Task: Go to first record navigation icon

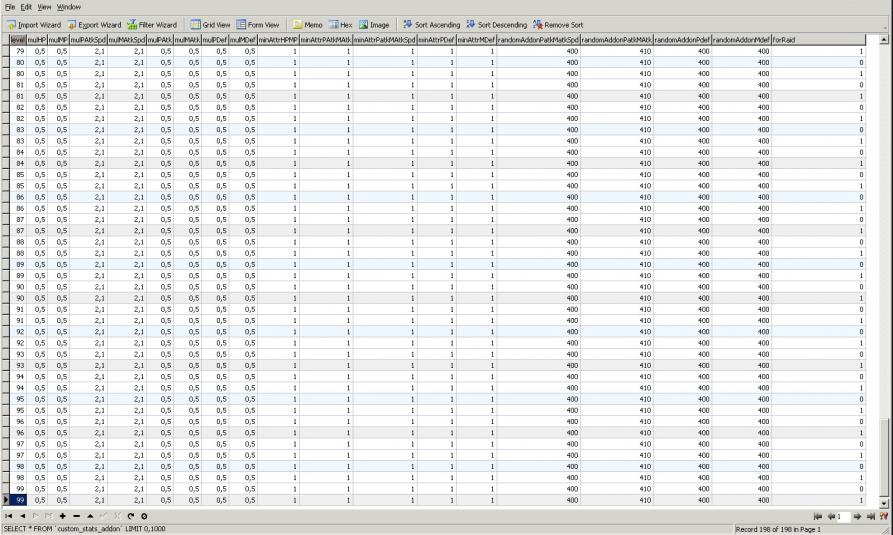Action: [x=8, y=516]
